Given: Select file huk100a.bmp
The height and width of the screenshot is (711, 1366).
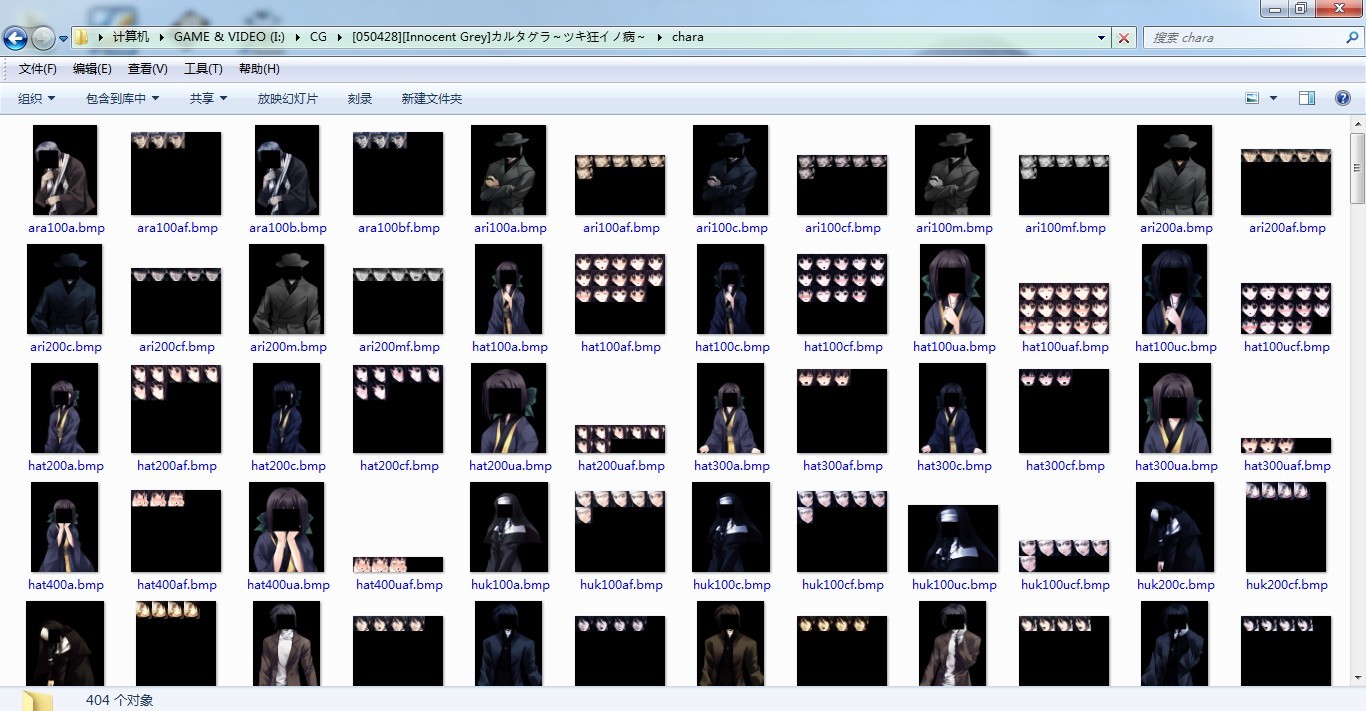Looking at the screenshot, I should [x=509, y=527].
